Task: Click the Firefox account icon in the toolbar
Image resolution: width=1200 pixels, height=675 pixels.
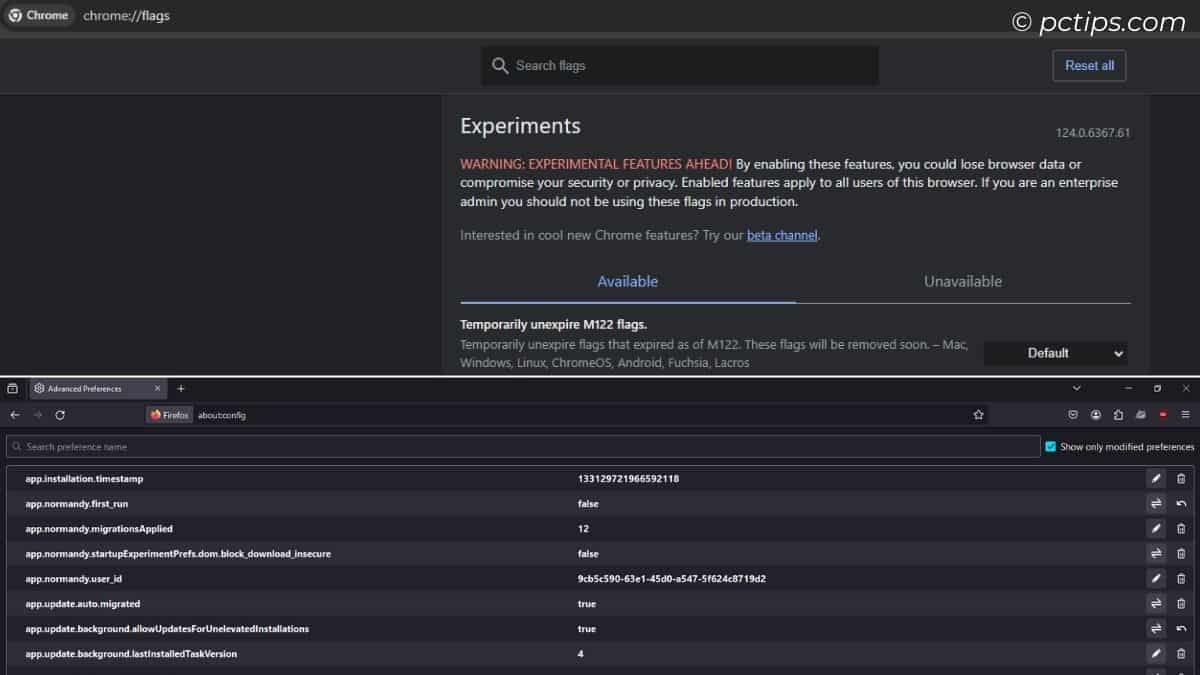Action: tap(1096, 414)
